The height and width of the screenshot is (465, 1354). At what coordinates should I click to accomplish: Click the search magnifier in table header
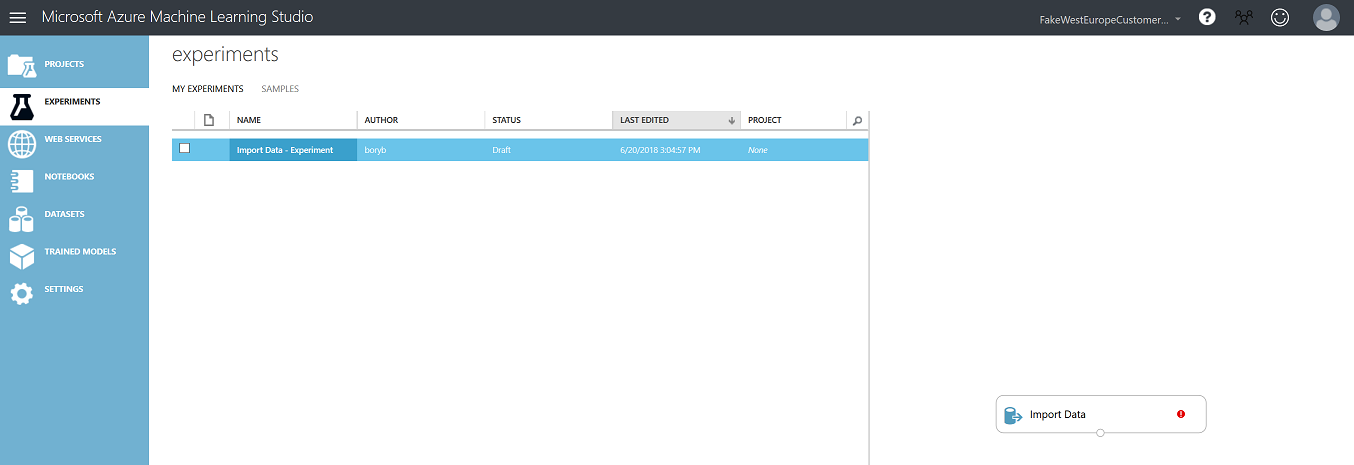tap(856, 121)
